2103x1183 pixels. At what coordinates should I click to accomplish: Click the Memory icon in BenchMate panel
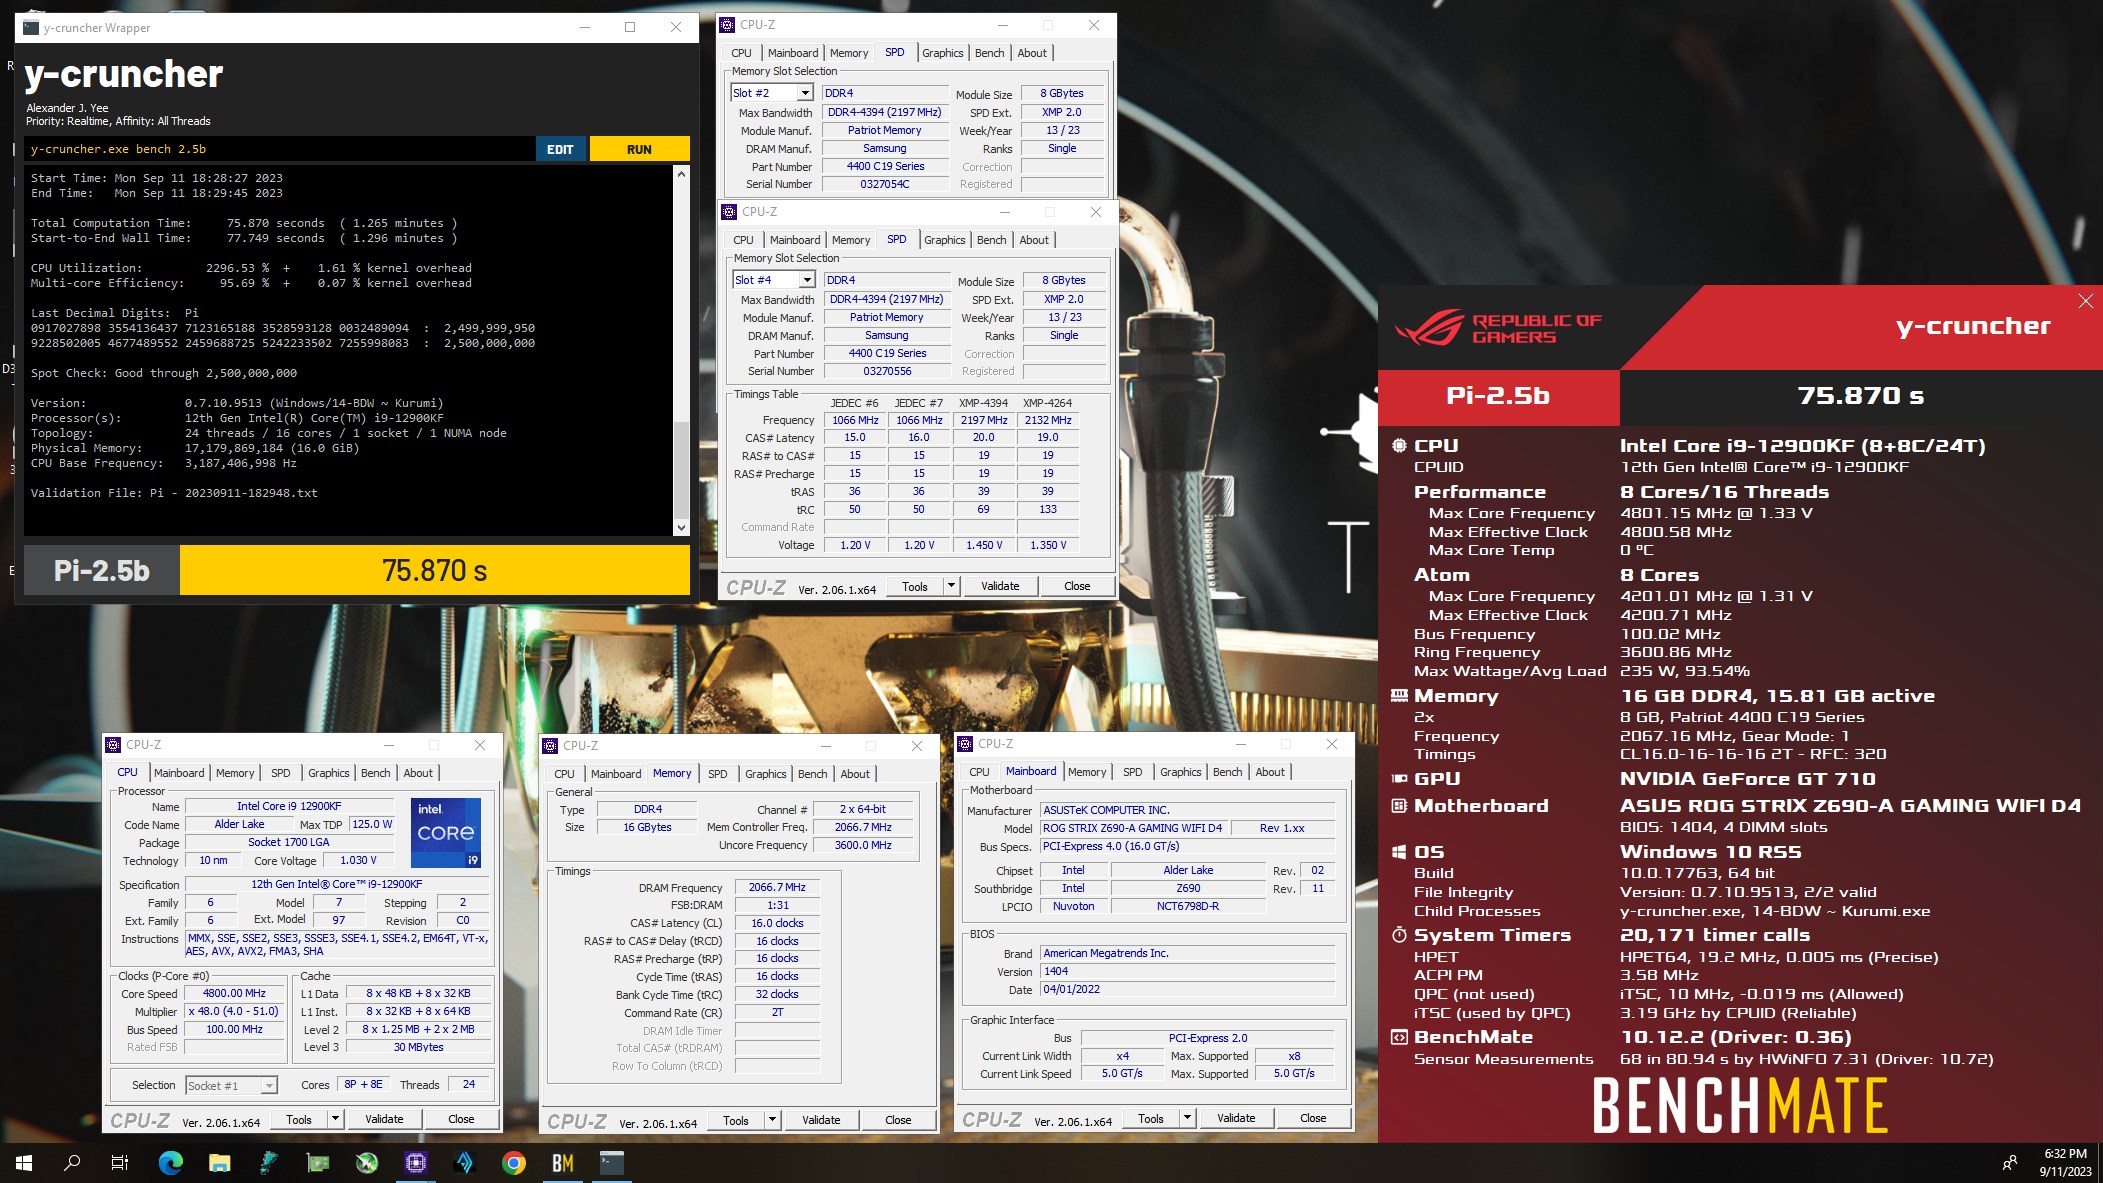click(x=1399, y=695)
